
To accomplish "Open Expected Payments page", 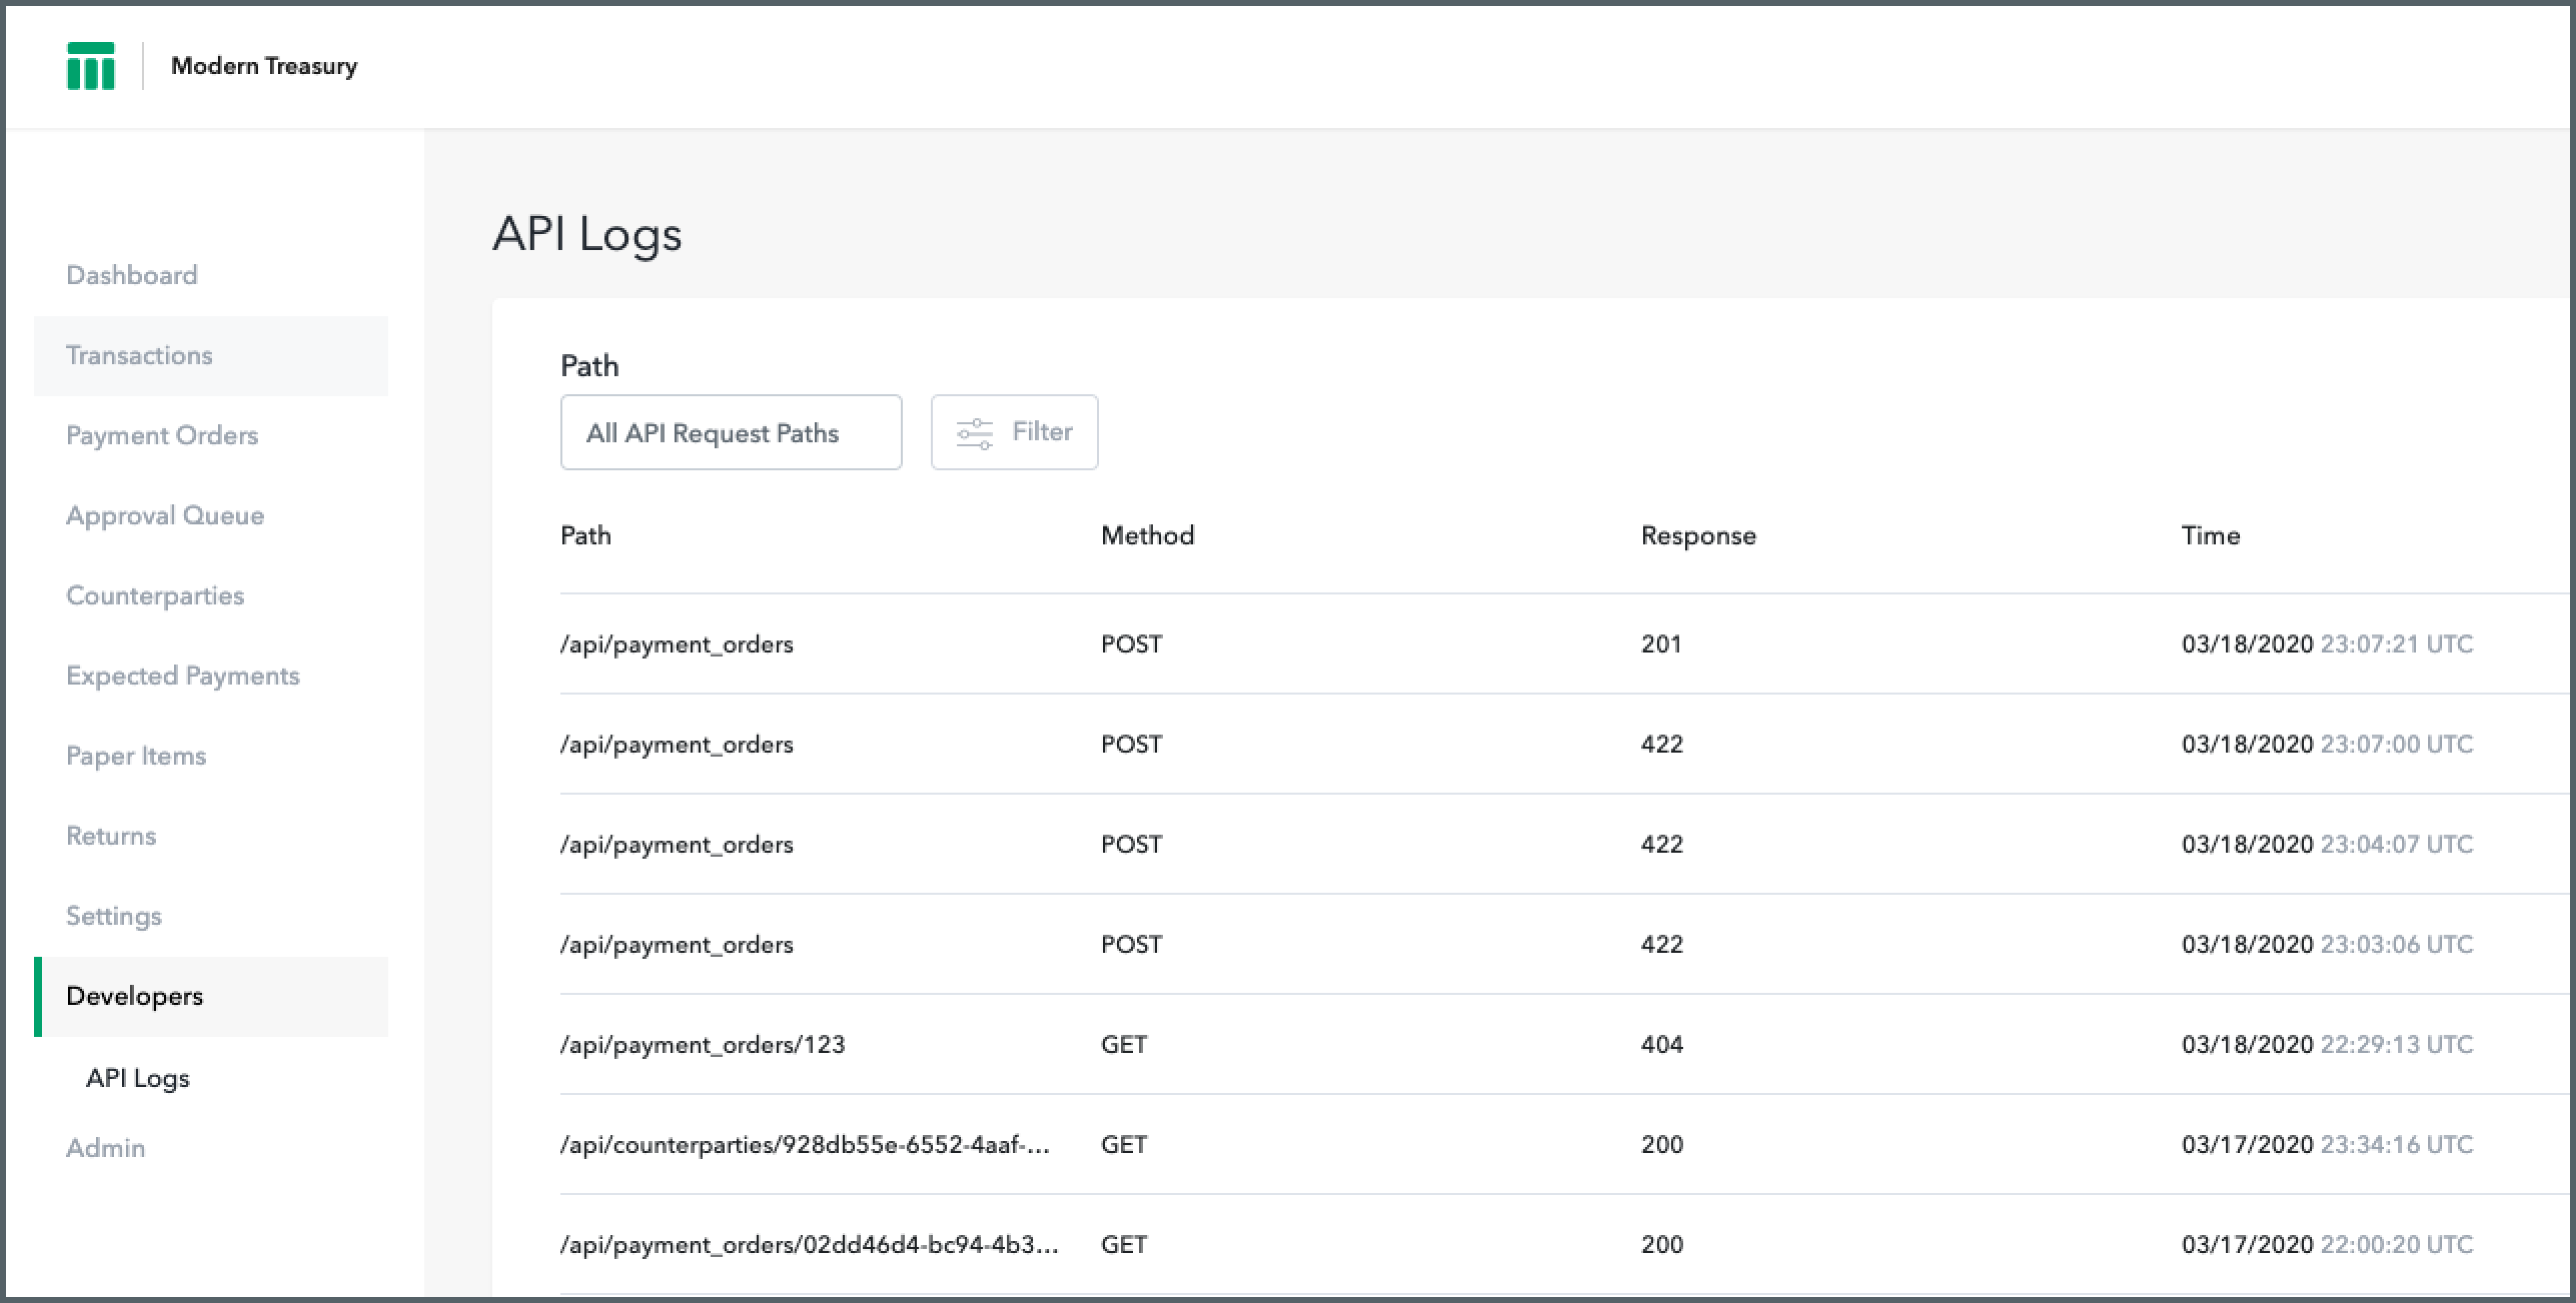I will click(x=182, y=675).
